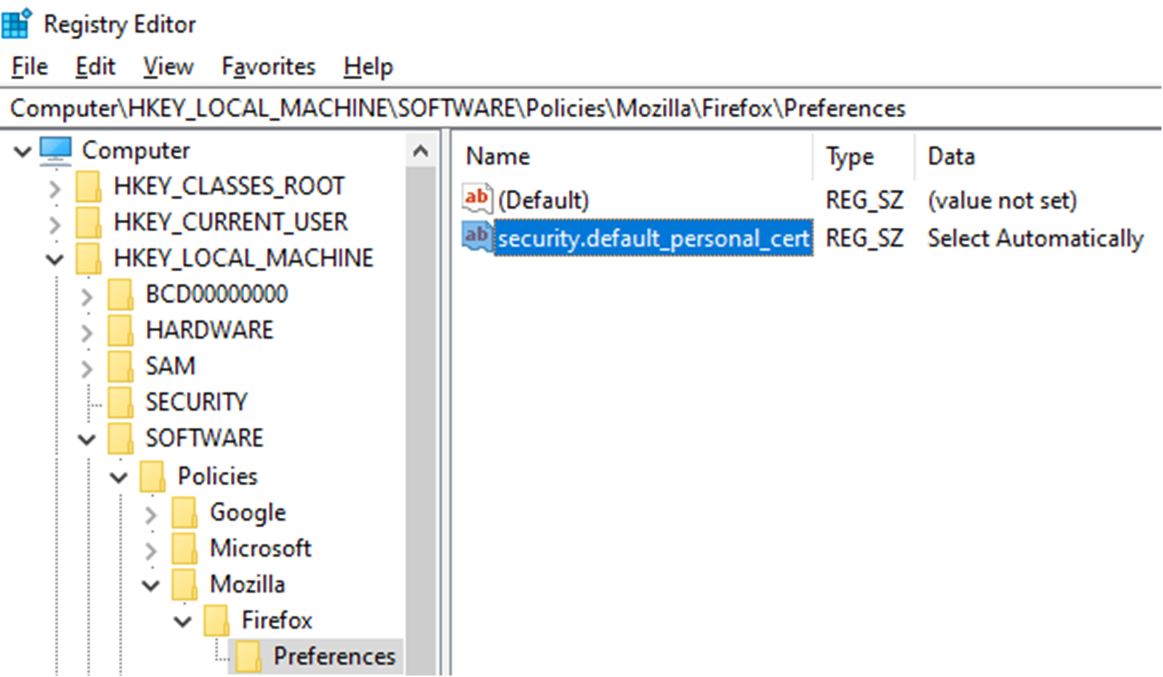Click the Registry Editor app icon
Viewport: 1163px width, 677px height.
point(16,23)
